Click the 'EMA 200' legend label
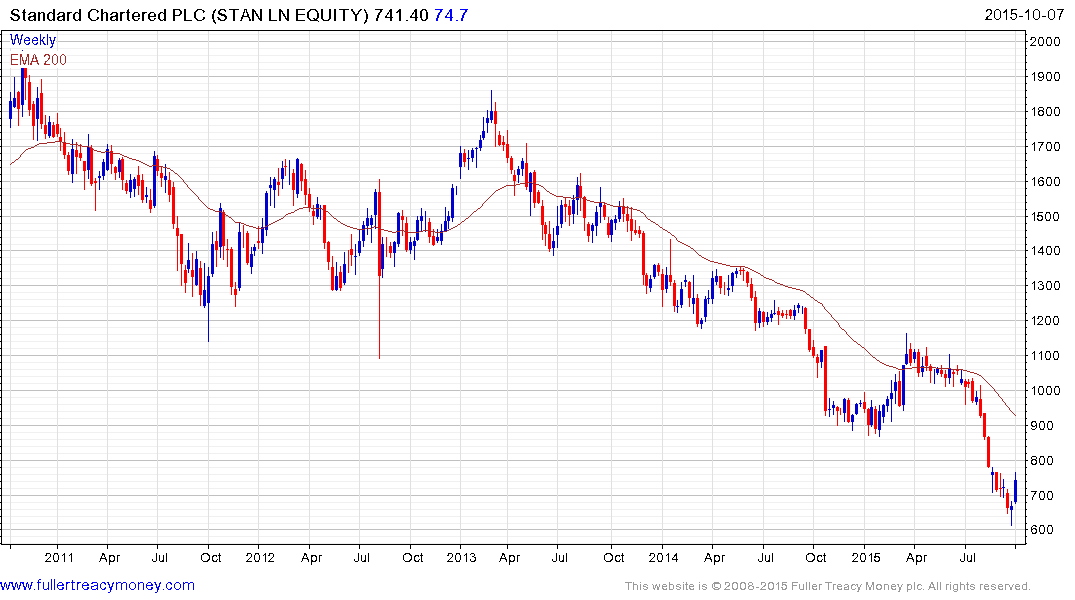Screen dimensions: 1075x600 coord(38,60)
